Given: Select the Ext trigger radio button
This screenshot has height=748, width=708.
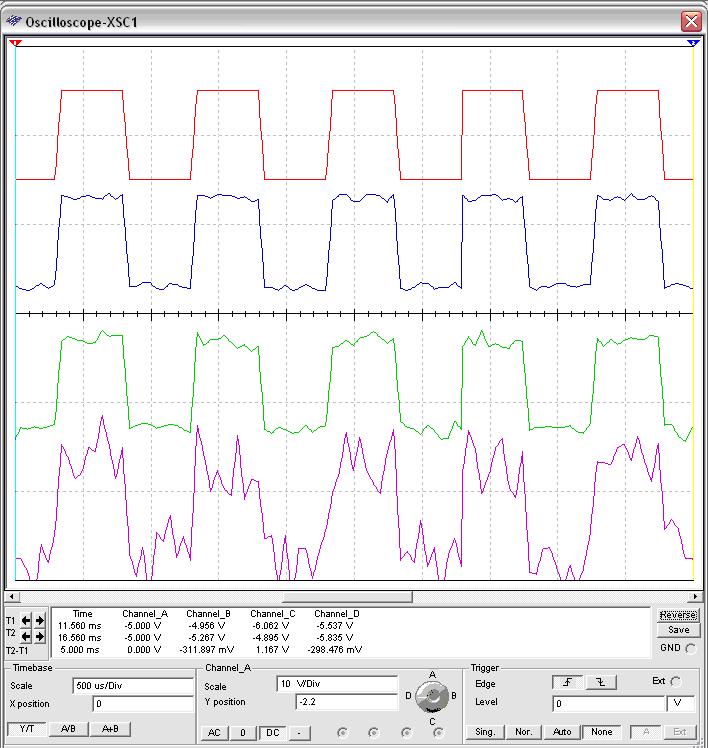Looking at the screenshot, I should (675, 682).
